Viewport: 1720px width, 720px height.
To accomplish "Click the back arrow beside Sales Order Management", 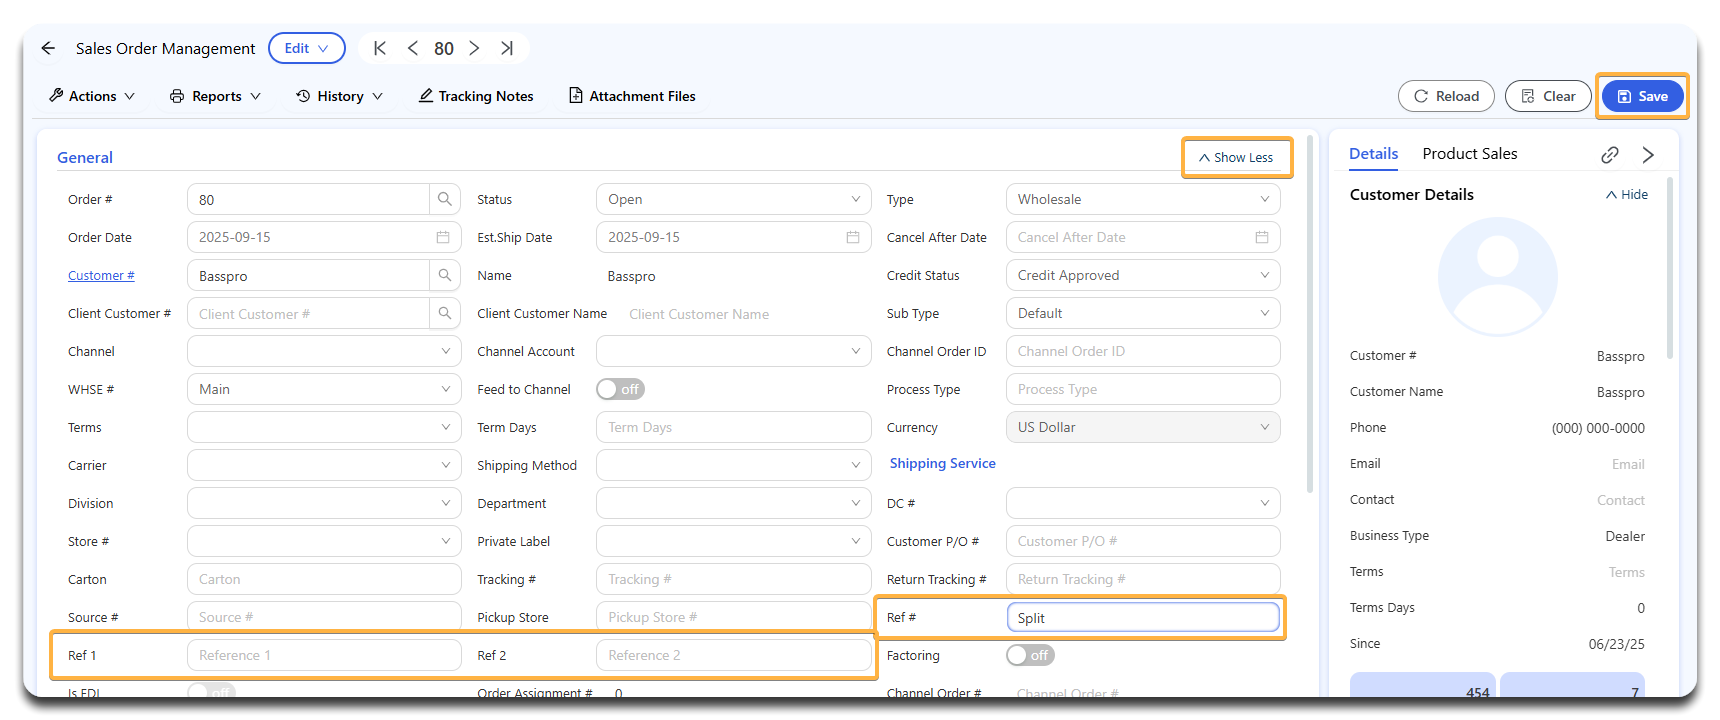I will pos(48,48).
